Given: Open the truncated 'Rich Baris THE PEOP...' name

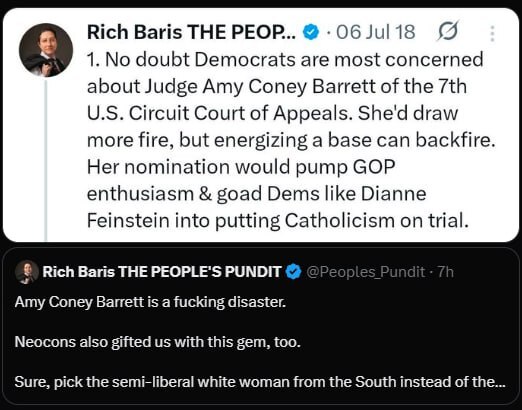Looking at the screenshot, I should coord(191,32).
